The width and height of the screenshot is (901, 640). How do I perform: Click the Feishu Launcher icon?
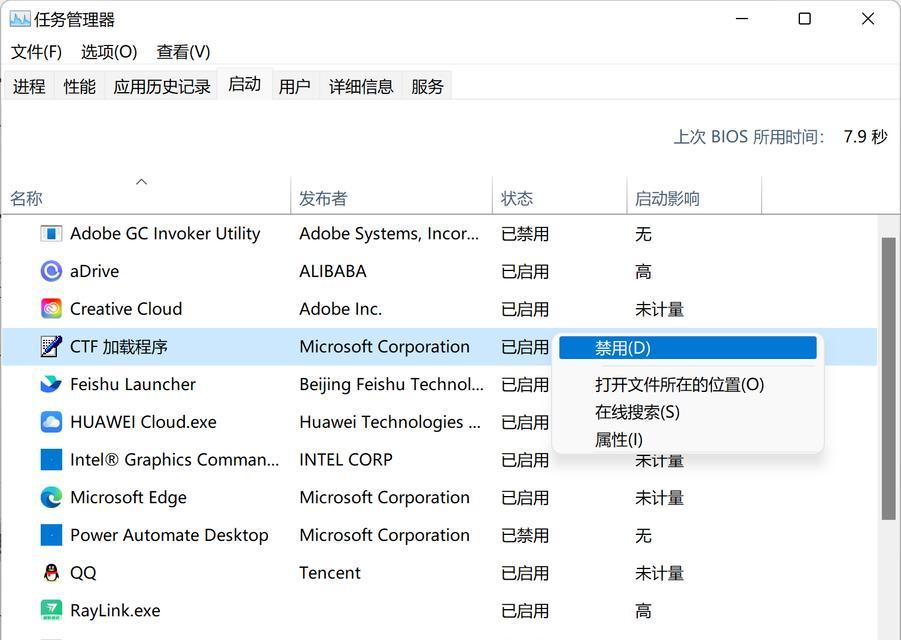pos(51,384)
